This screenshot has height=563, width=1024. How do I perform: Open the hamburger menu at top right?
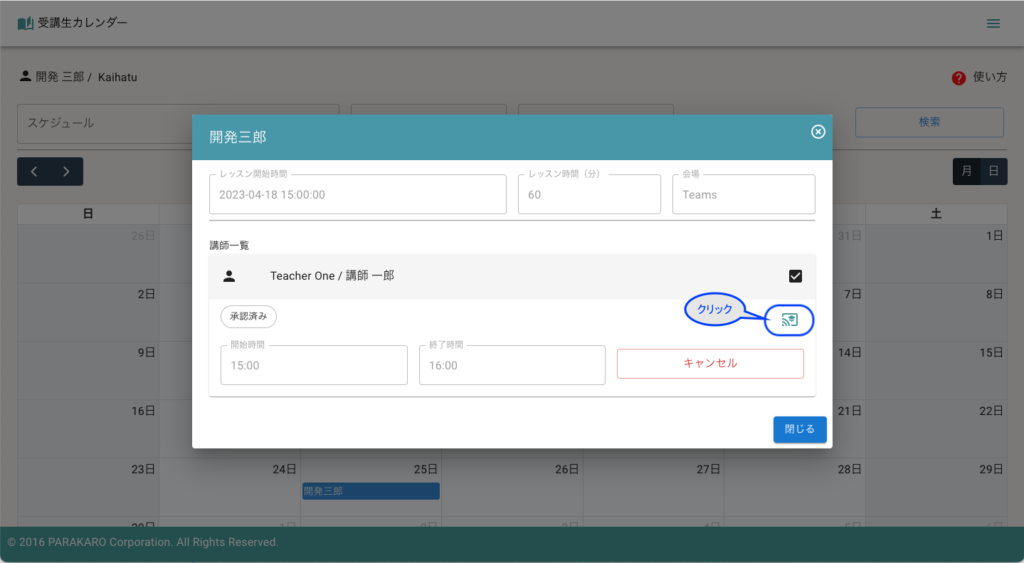(993, 23)
